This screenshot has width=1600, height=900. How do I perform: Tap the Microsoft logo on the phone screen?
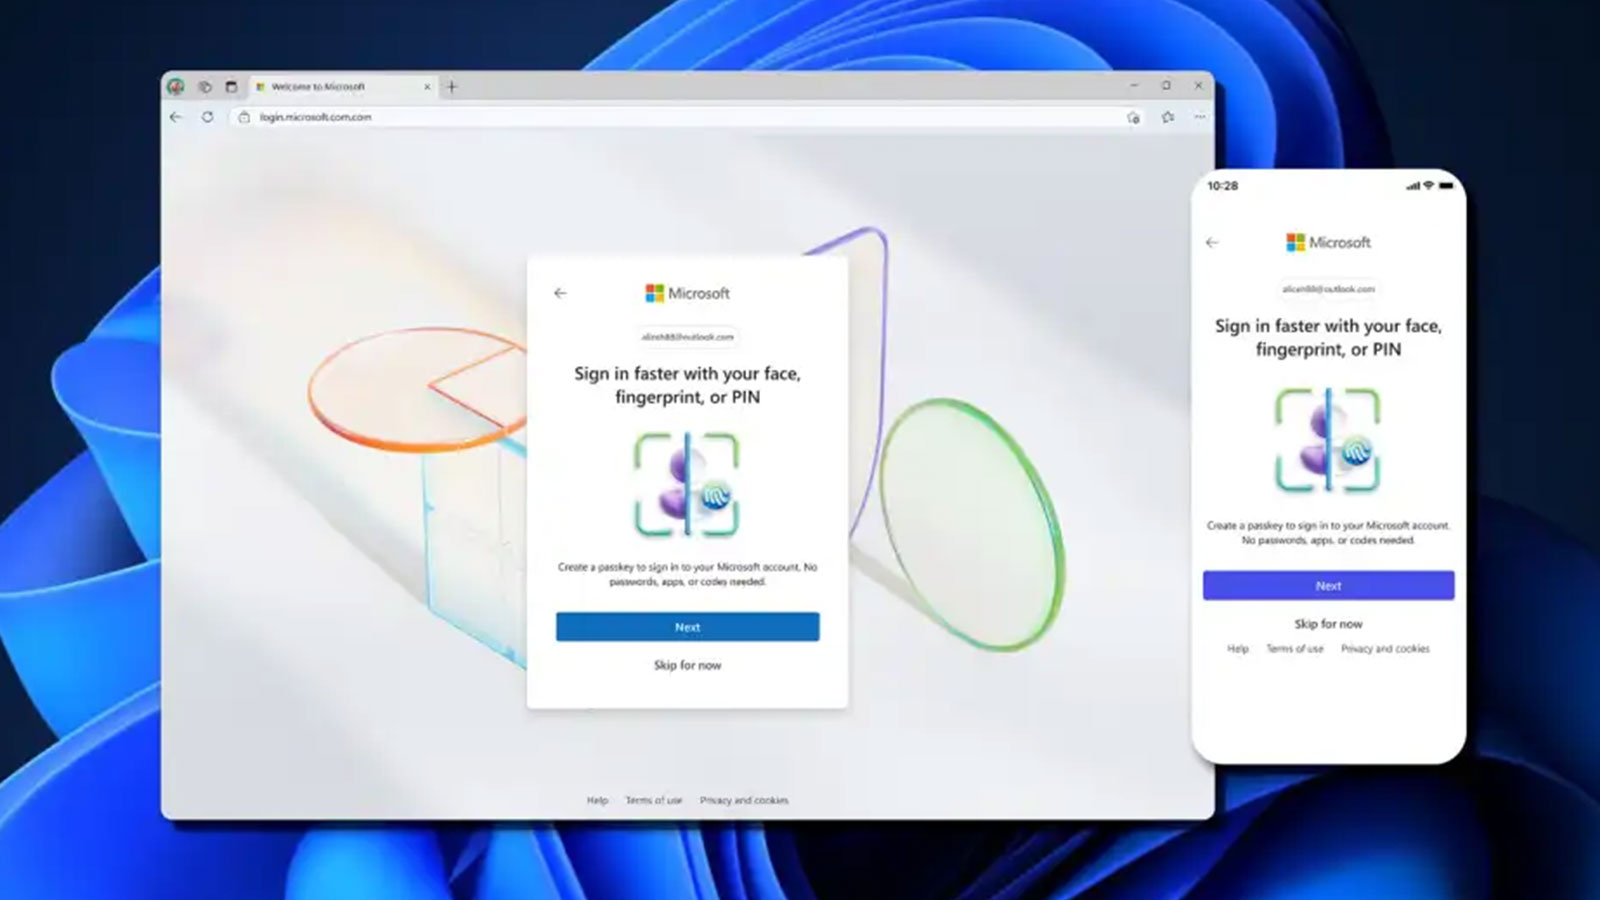[1328, 242]
